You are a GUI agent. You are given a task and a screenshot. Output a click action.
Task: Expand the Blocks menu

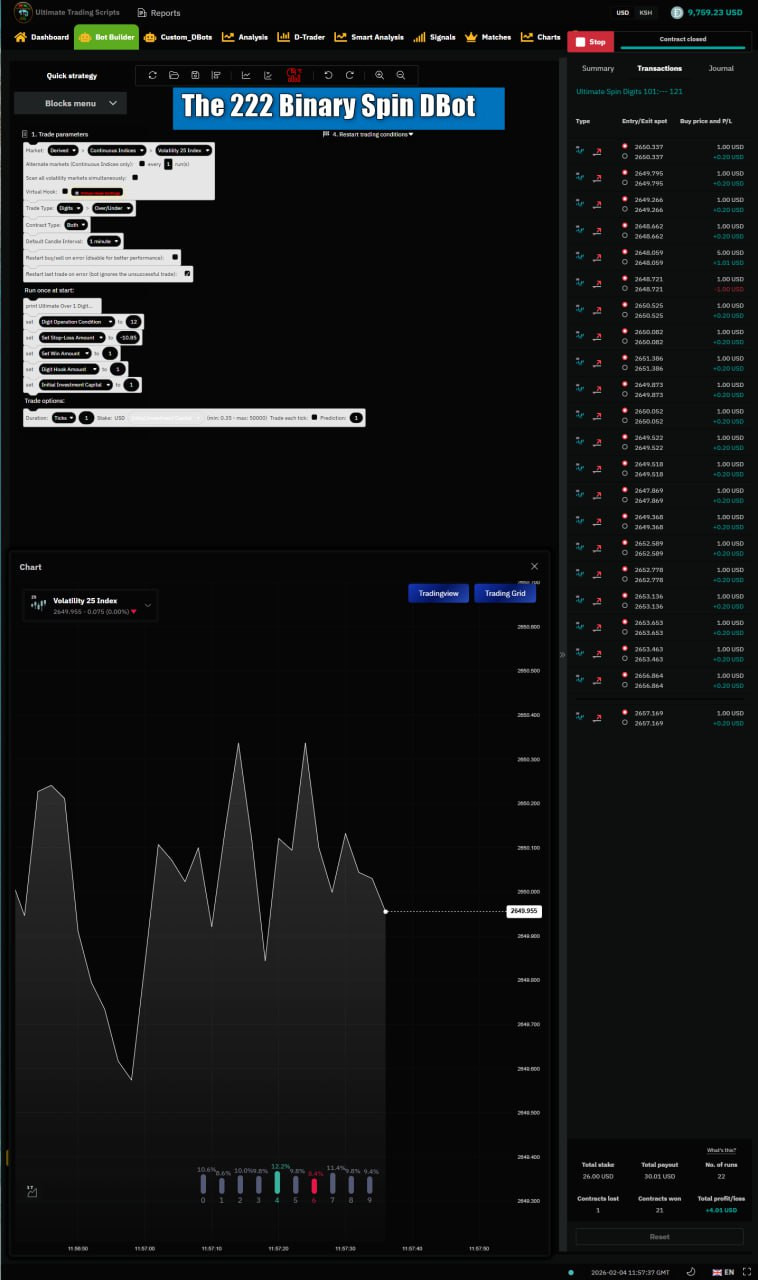[71, 103]
